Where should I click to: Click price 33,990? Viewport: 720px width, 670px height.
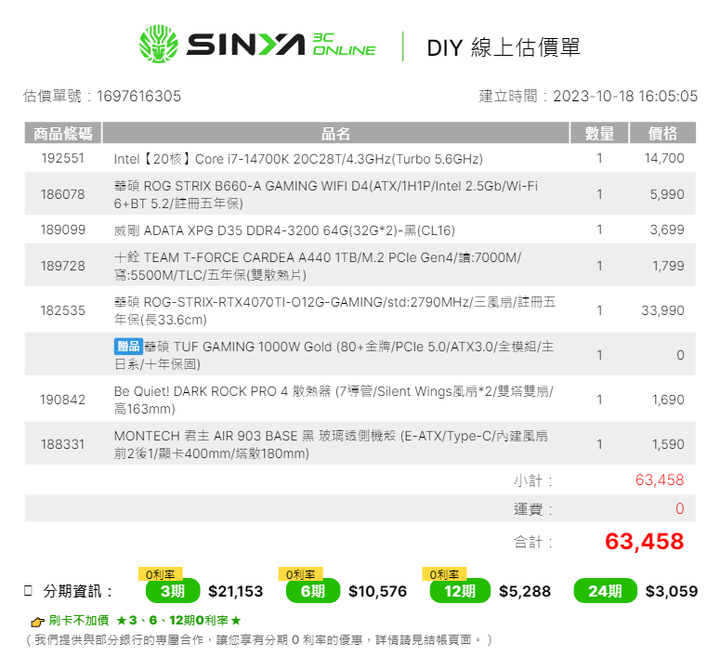pos(663,311)
